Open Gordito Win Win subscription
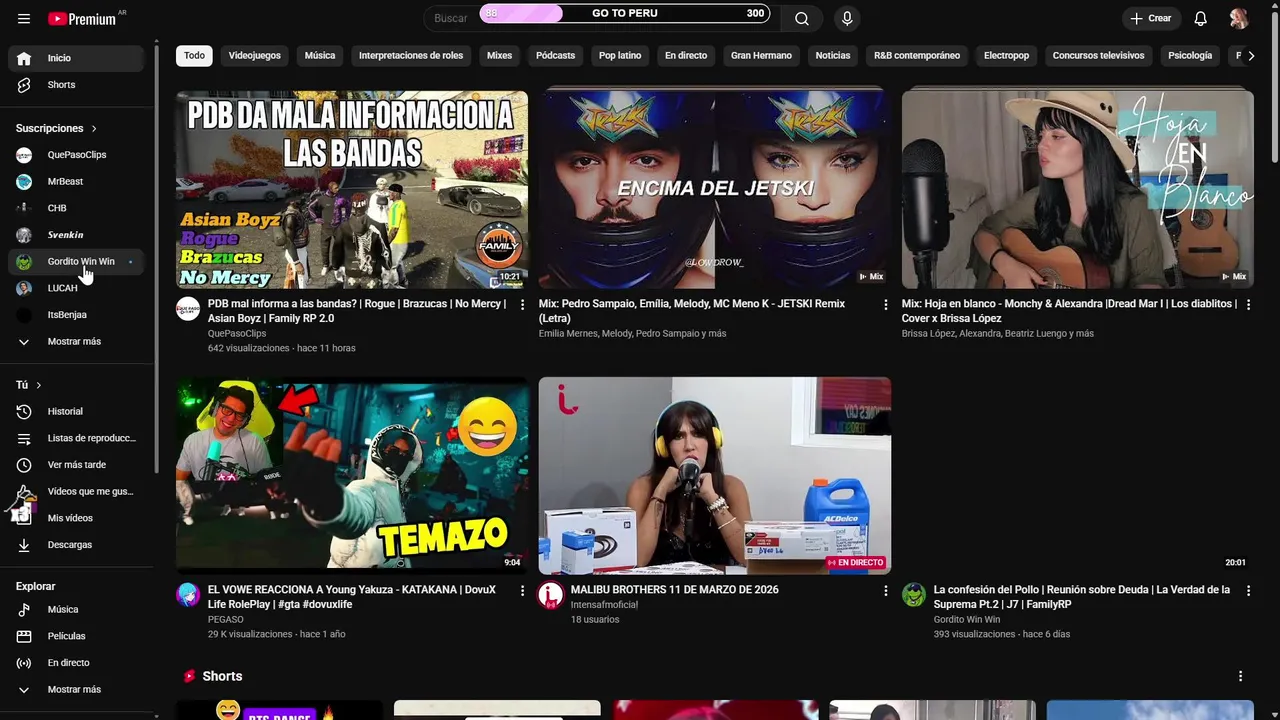The width and height of the screenshot is (1280, 720). coord(76,262)
